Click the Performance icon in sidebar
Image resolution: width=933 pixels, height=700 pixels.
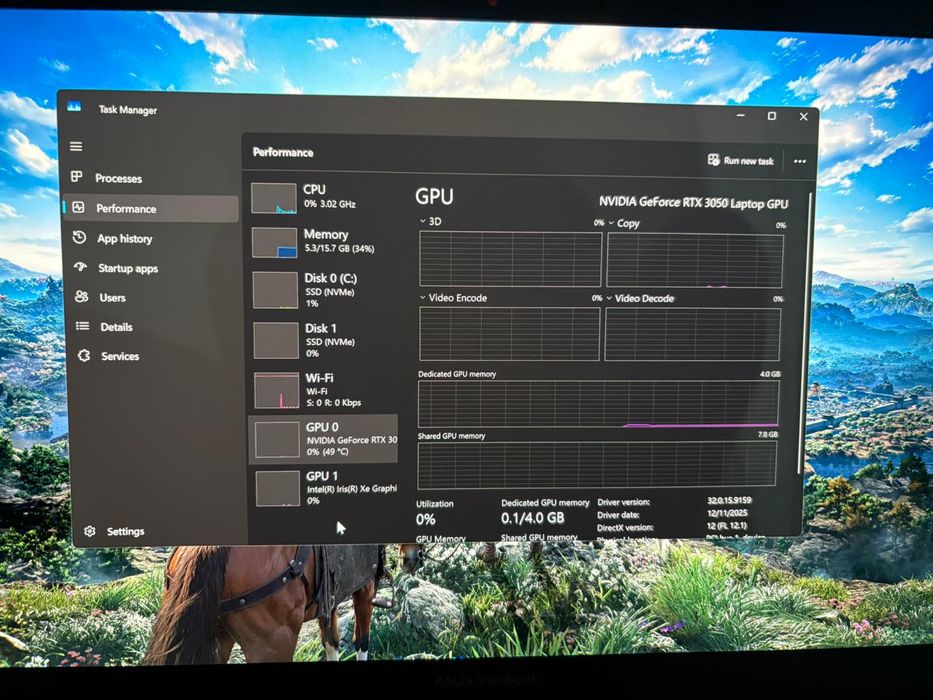tap(78, 207)
